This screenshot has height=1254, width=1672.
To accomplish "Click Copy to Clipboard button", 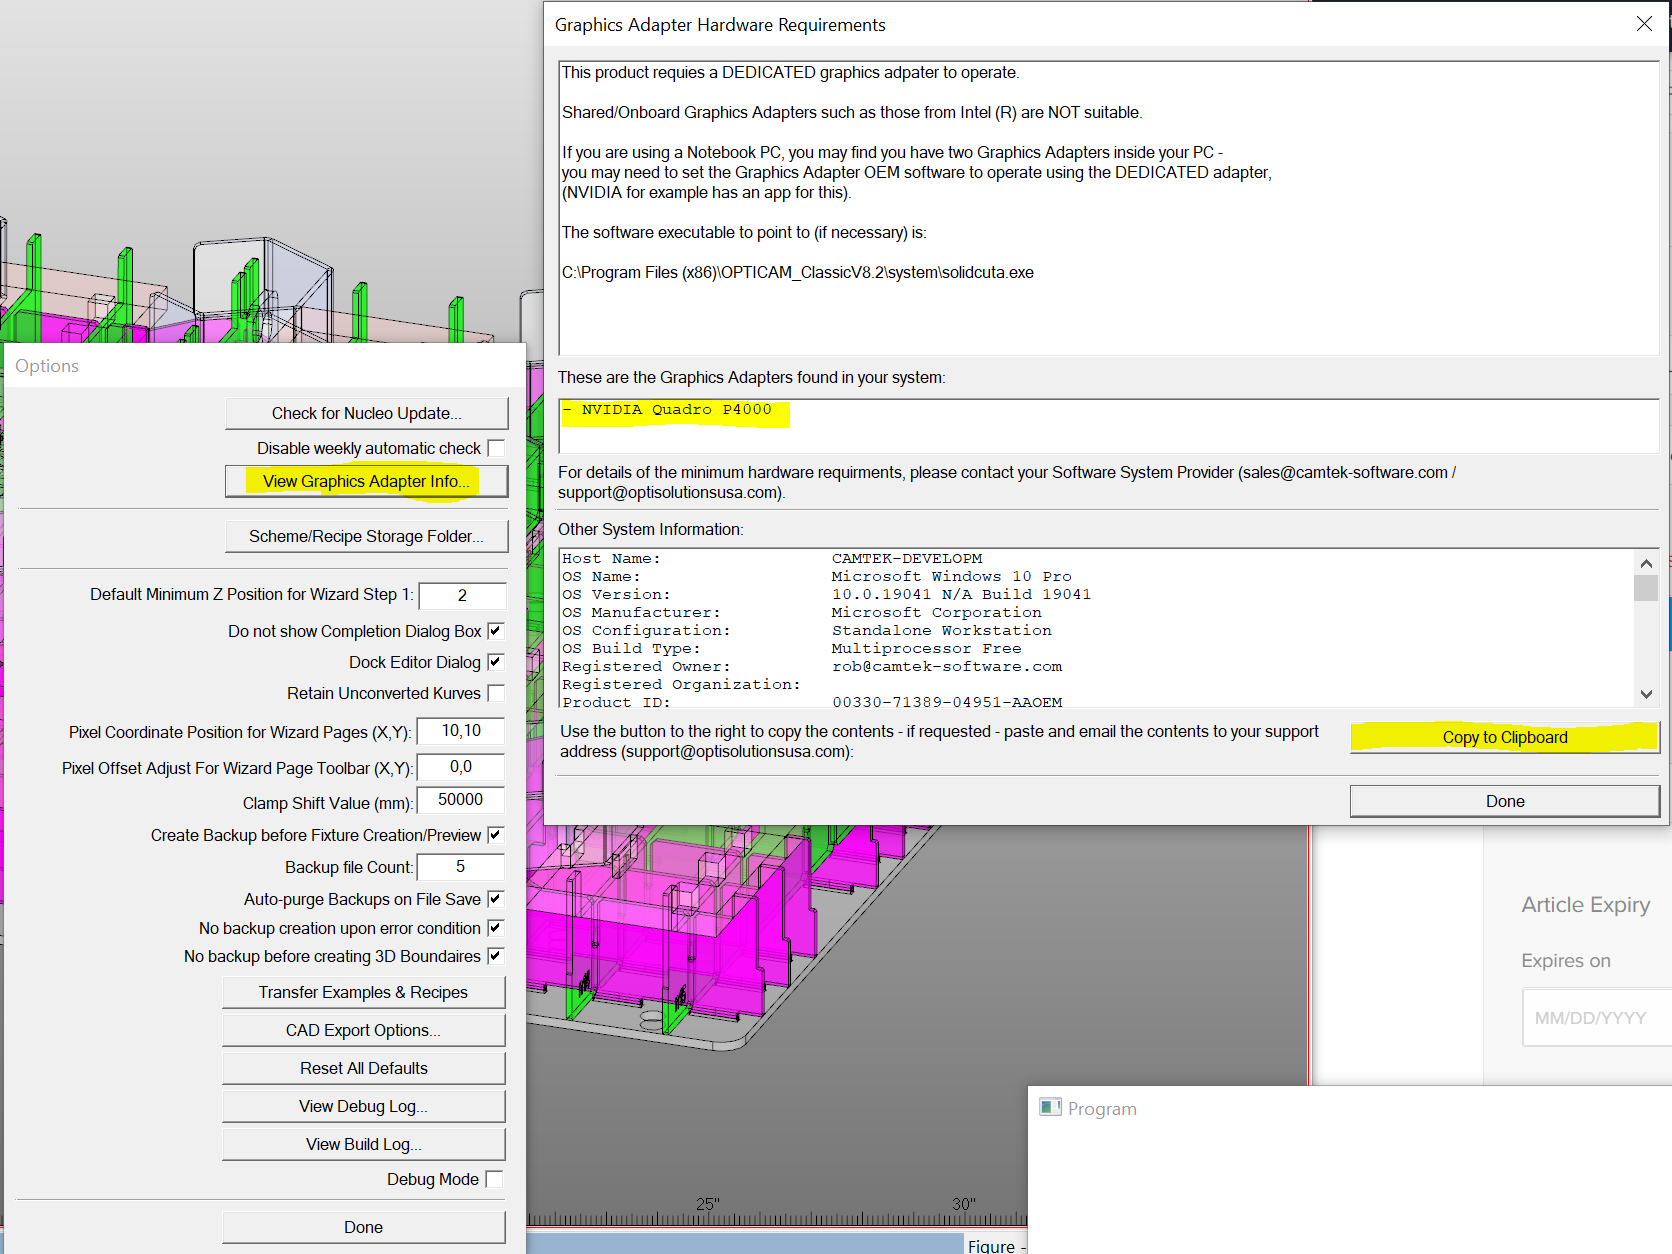I will tap(1505, 737).
